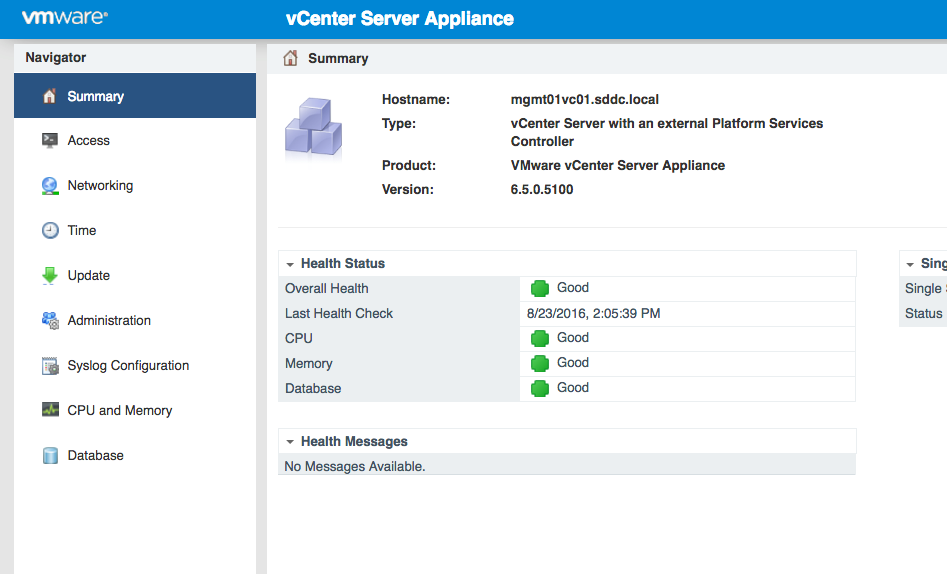Open the Summary navigator item
The image size is (947, 574).
pyautogui.click(x=135, y=95)
